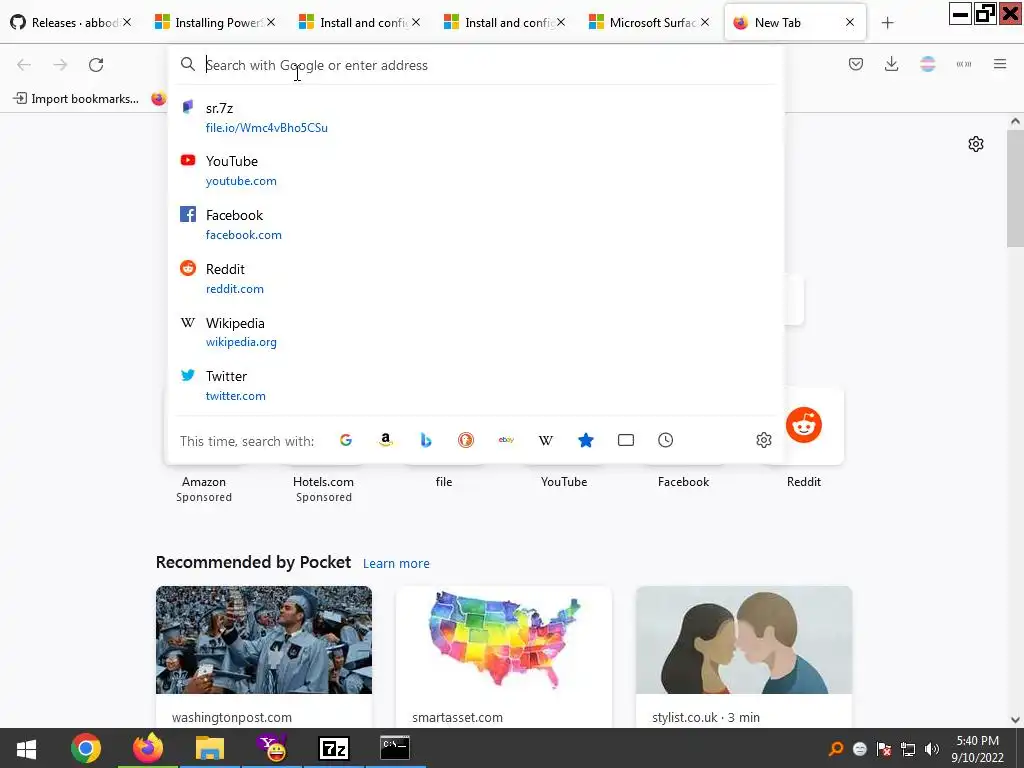This screenshot has width=1024, height=768.
Task: Open Amazon Sponsored shortcut label
Action: click(x=204, y=489)
